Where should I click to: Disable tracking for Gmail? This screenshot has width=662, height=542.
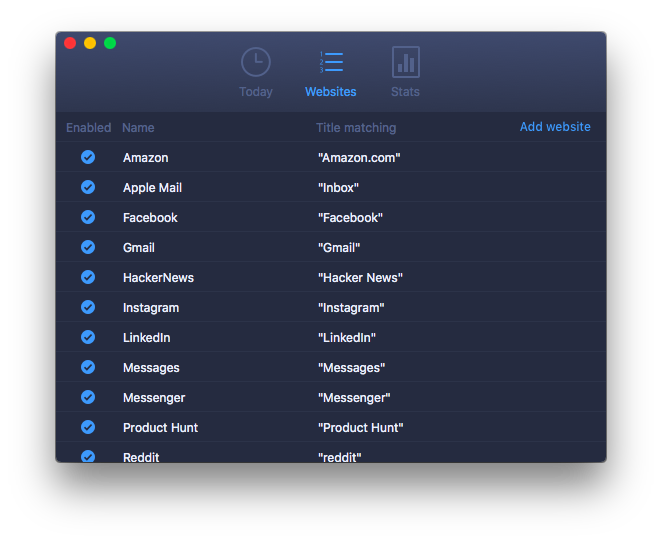coord(88,247)
